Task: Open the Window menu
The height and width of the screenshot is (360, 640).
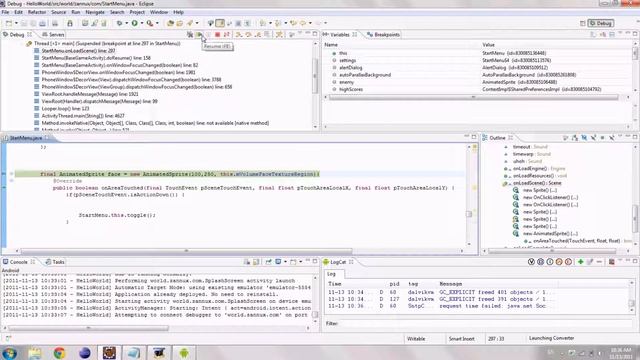Action: pos(159,12)
